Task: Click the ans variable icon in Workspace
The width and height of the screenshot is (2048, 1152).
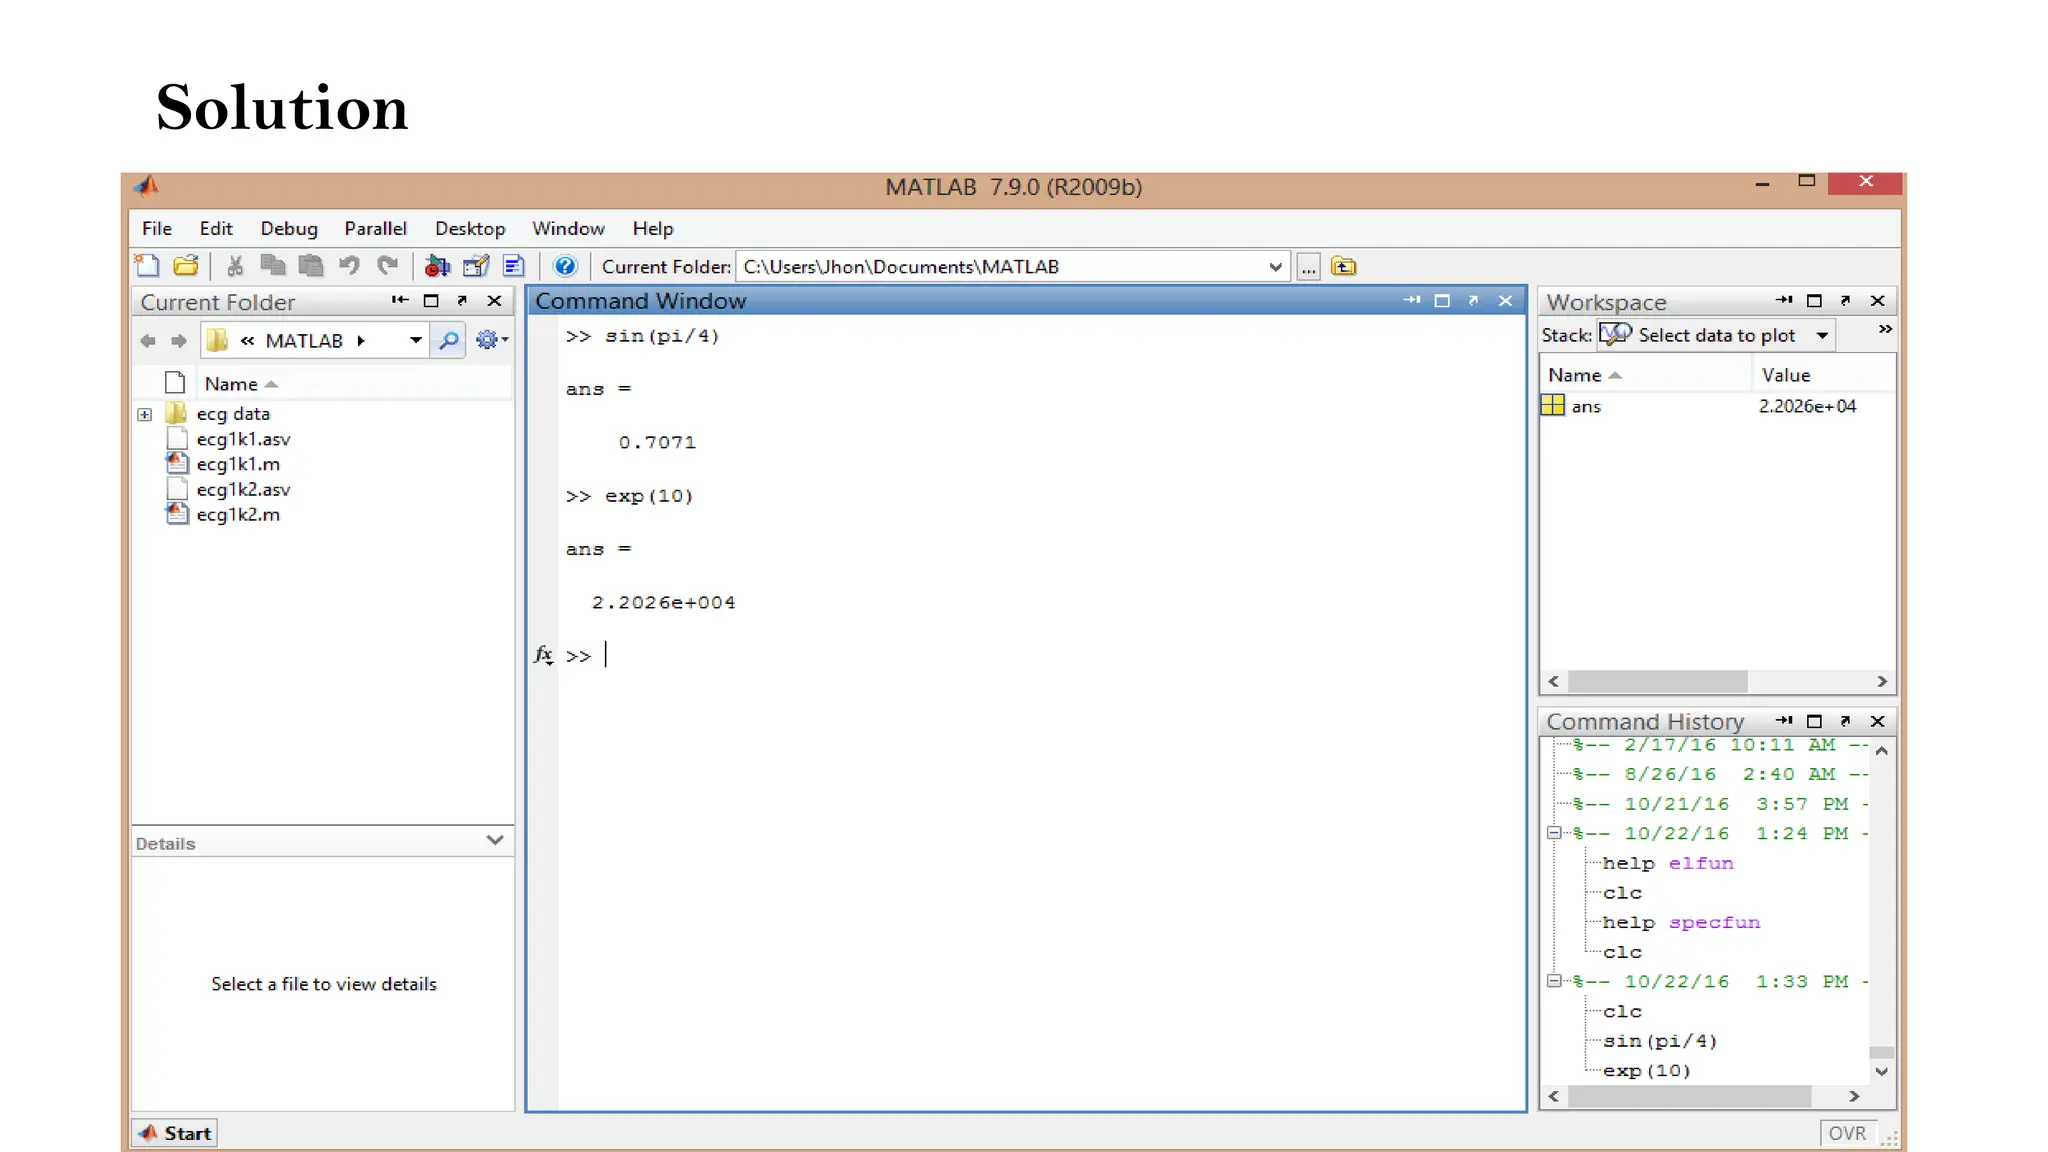Action: click(x=1553, y=405)
